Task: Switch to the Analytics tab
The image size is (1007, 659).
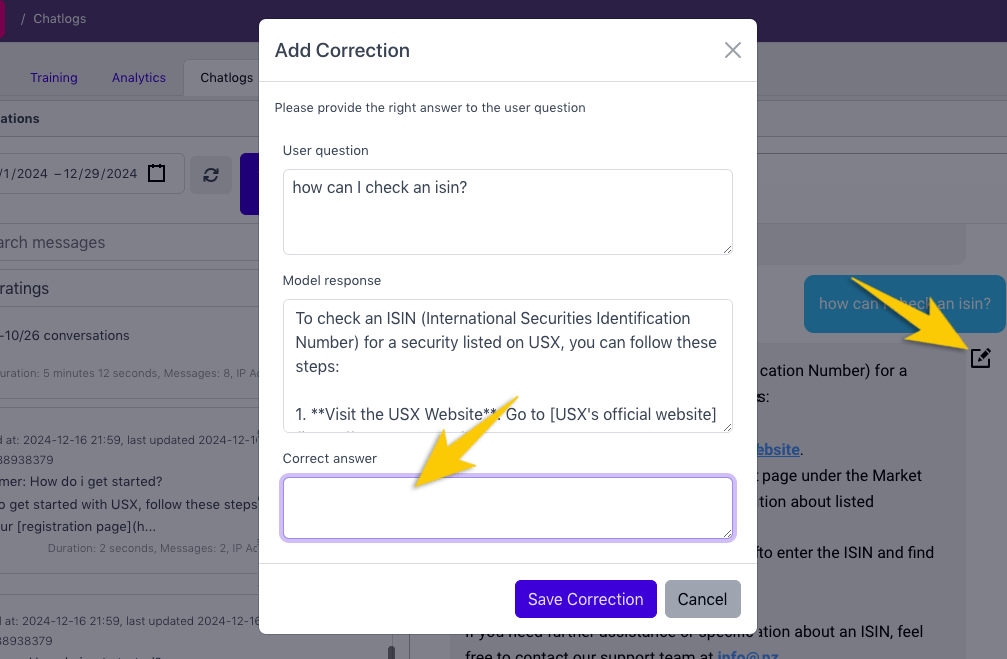Action: 139,78
